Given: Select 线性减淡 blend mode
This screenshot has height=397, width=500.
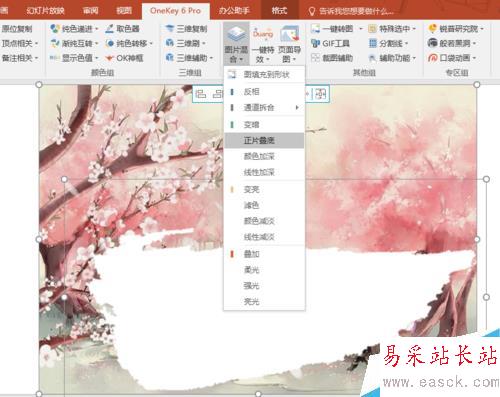Looking at the screenshot, I should 264,237.
